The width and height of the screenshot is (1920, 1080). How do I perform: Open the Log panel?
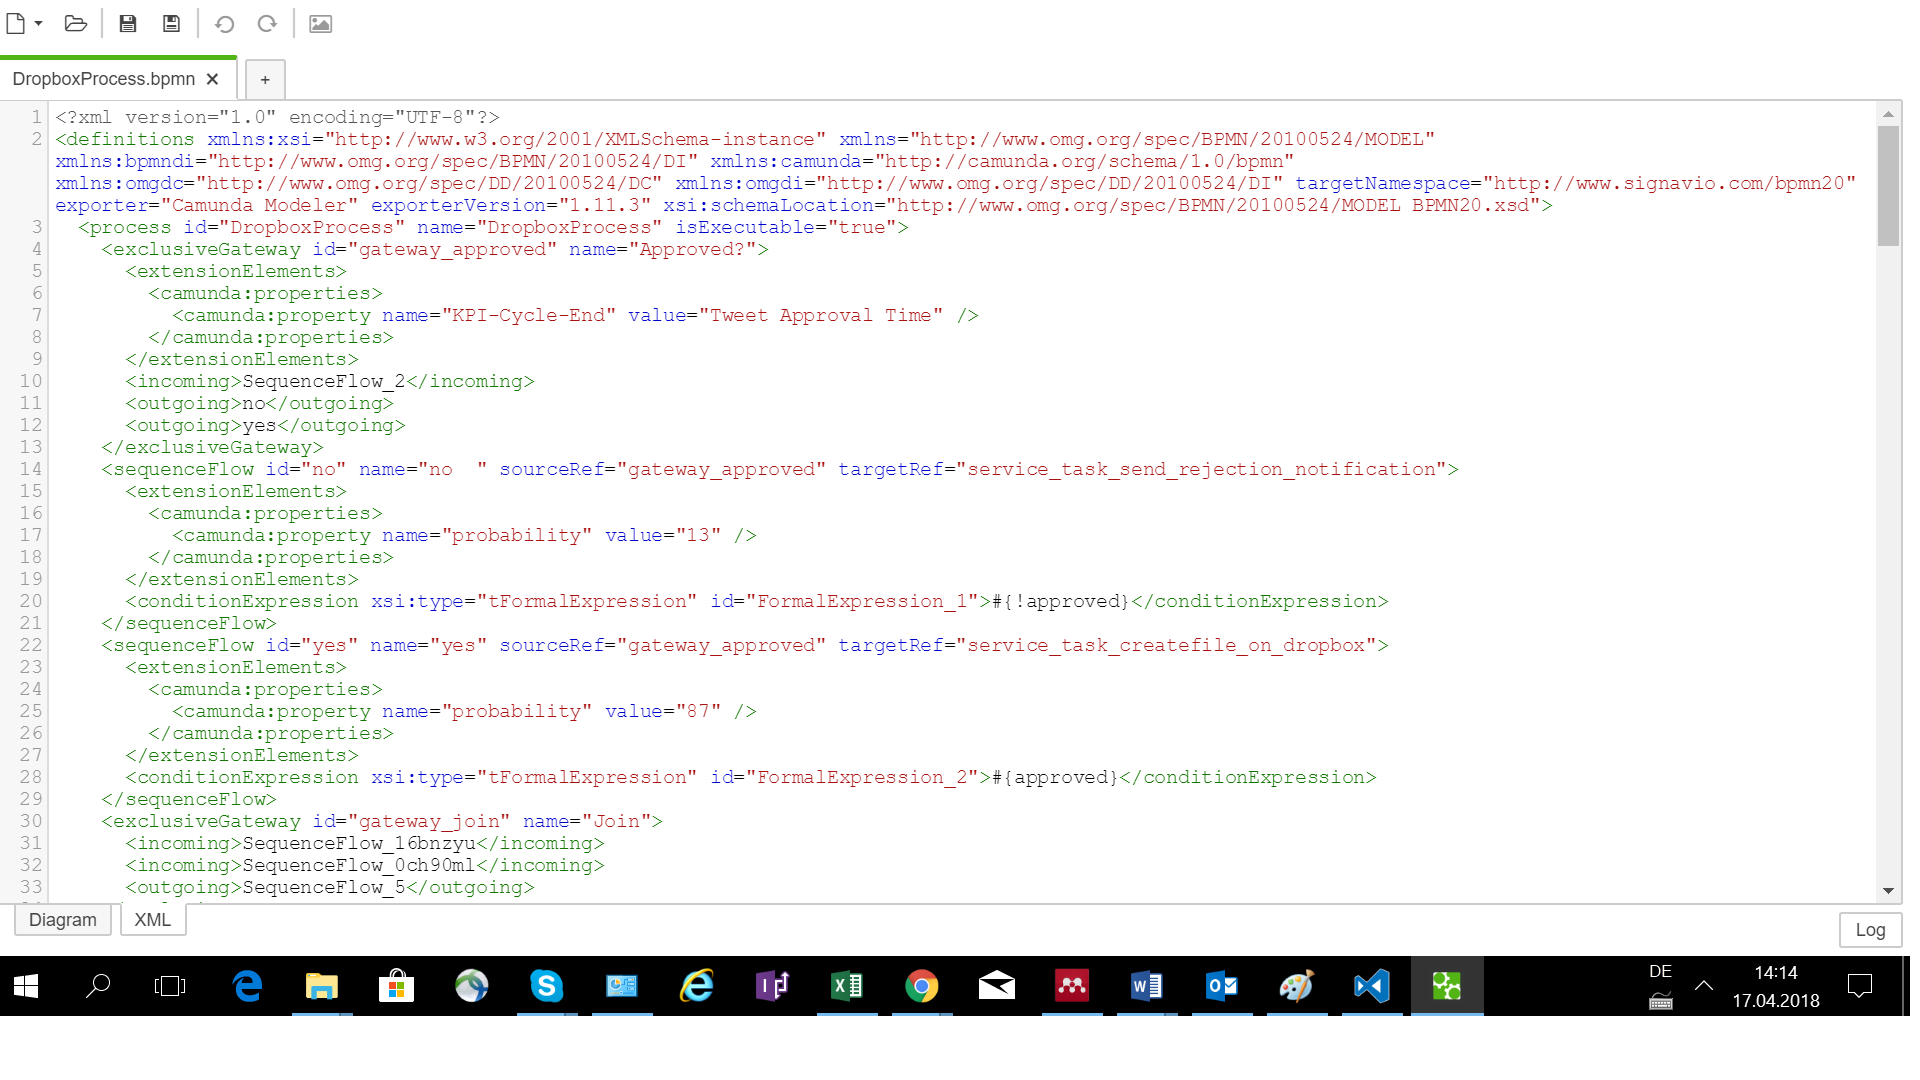click(x=1869, y=930)
